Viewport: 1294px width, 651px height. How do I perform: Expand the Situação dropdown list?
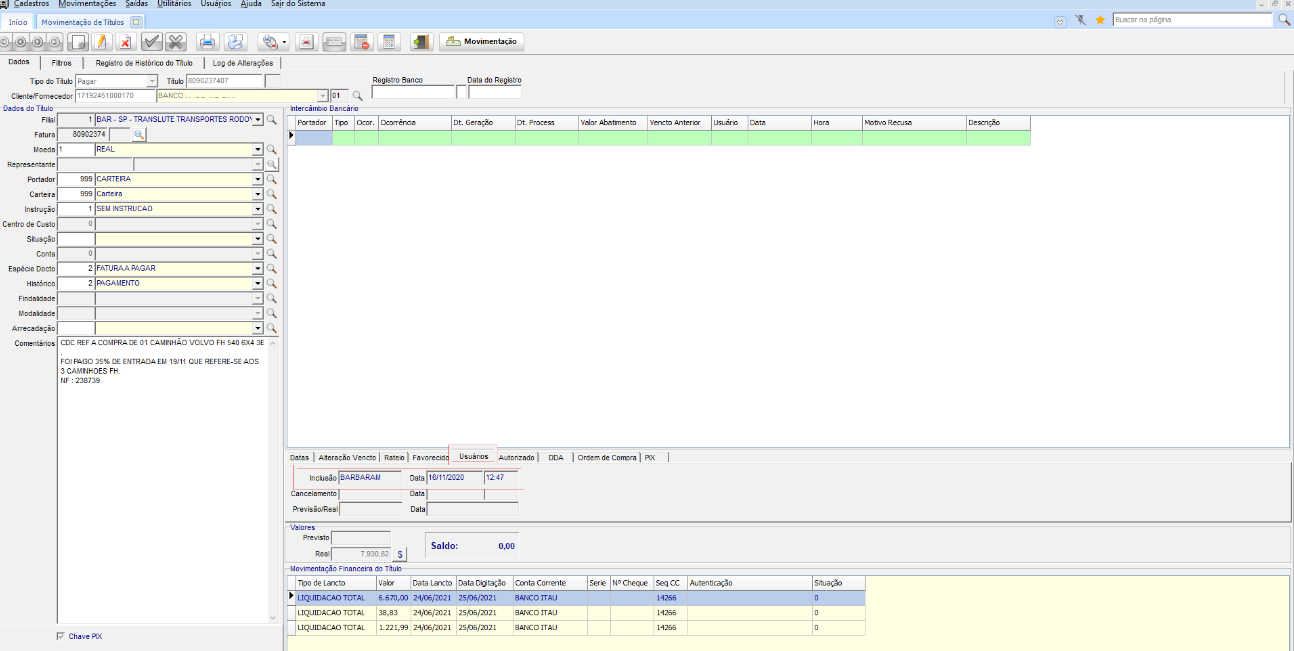pyautogui.click(x=258, y=239)
